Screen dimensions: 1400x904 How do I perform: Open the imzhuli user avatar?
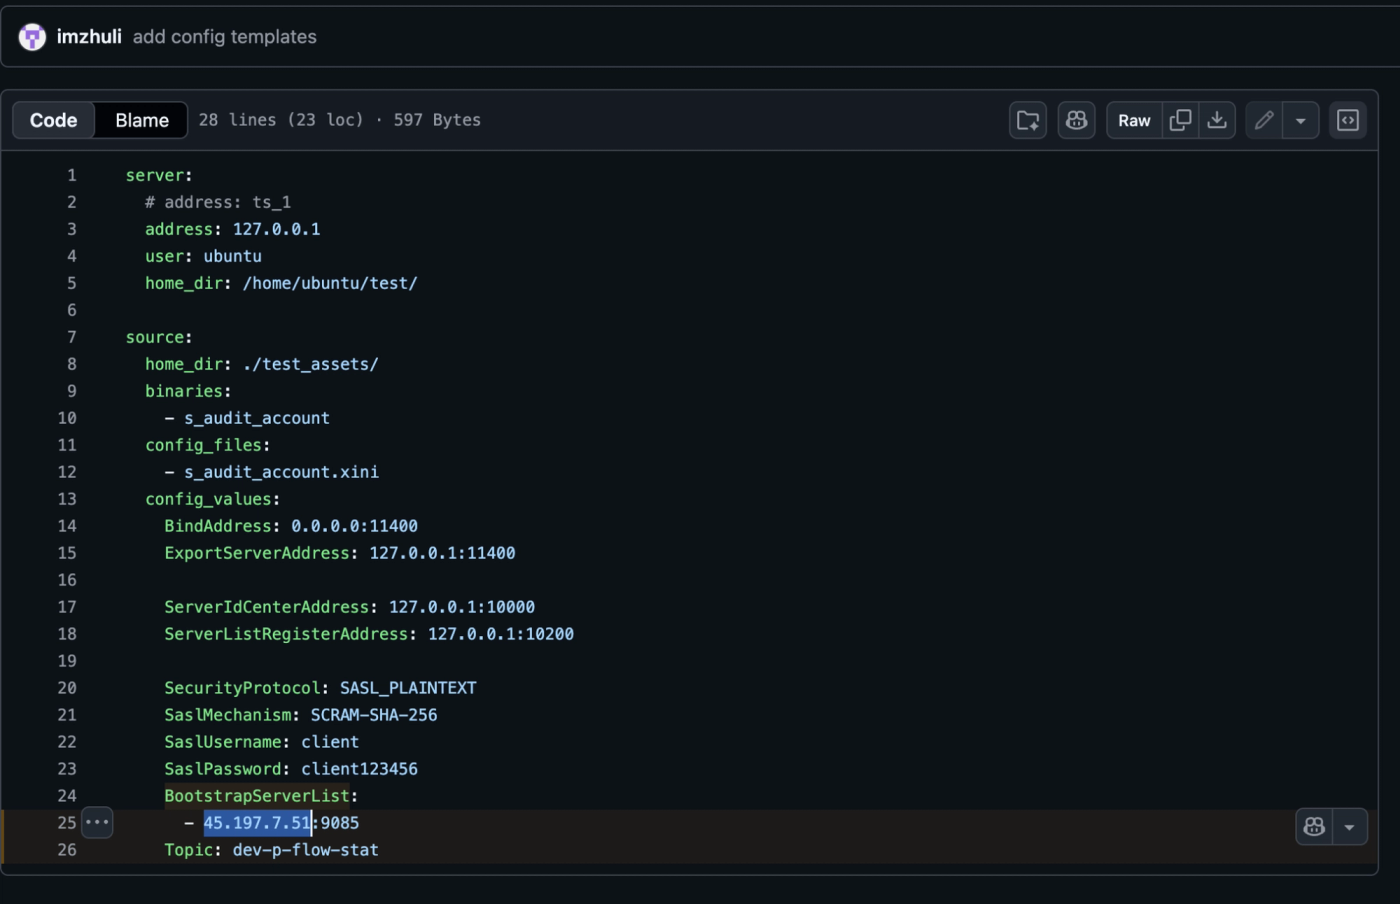(x=32, y=37)
